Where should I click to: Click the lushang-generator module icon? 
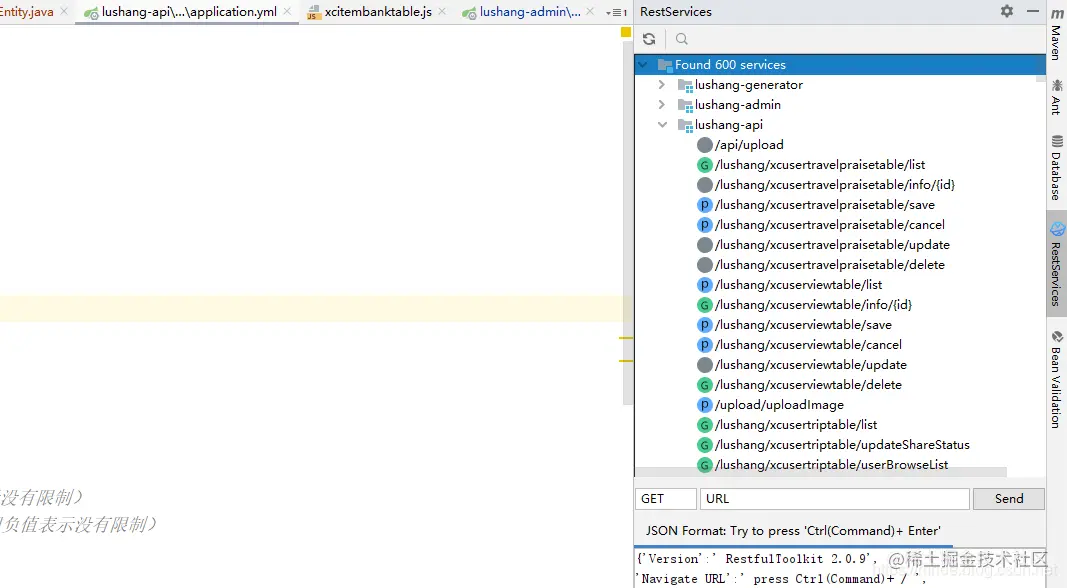coord(685,86)
